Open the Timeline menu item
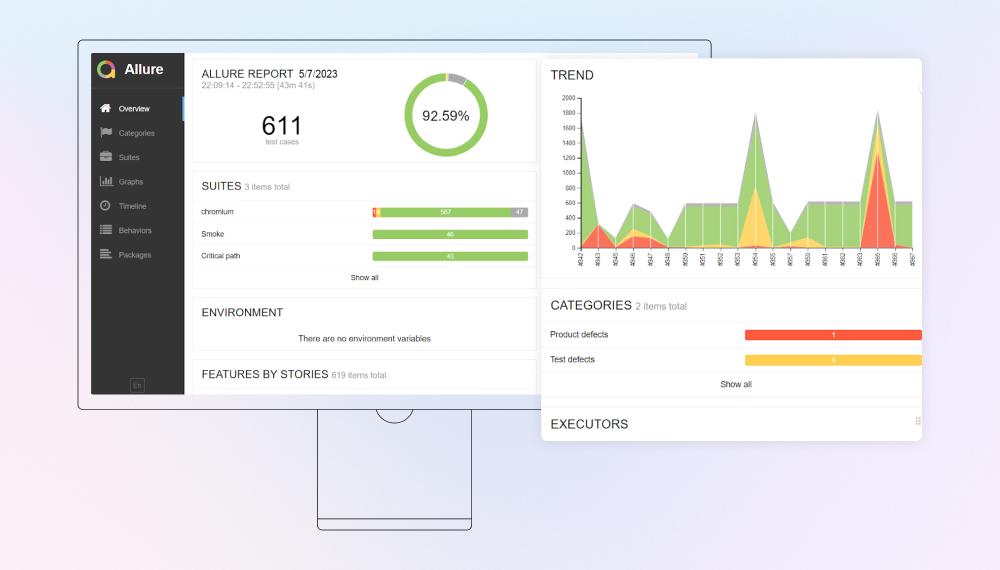The height and width of the screenshot is (570, 1000). coord(132,206)
